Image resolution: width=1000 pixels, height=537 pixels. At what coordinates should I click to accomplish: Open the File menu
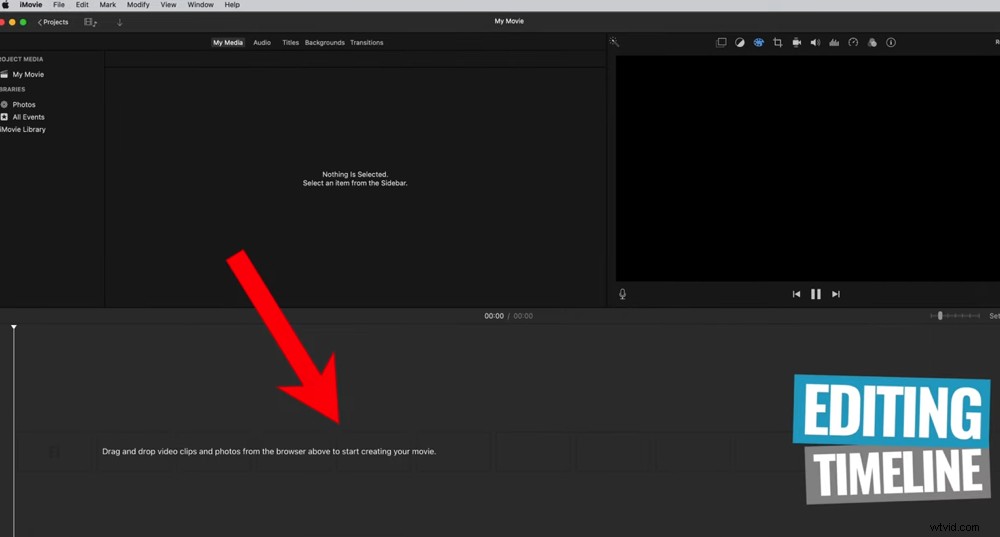tap(59, 4)
